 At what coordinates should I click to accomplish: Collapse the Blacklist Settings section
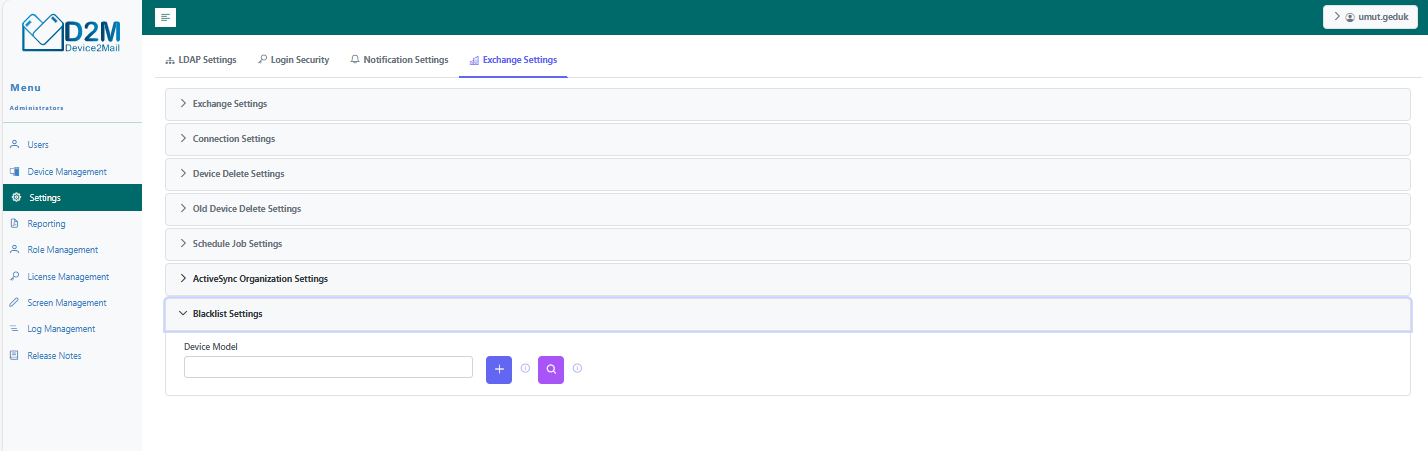click(227, 314)
